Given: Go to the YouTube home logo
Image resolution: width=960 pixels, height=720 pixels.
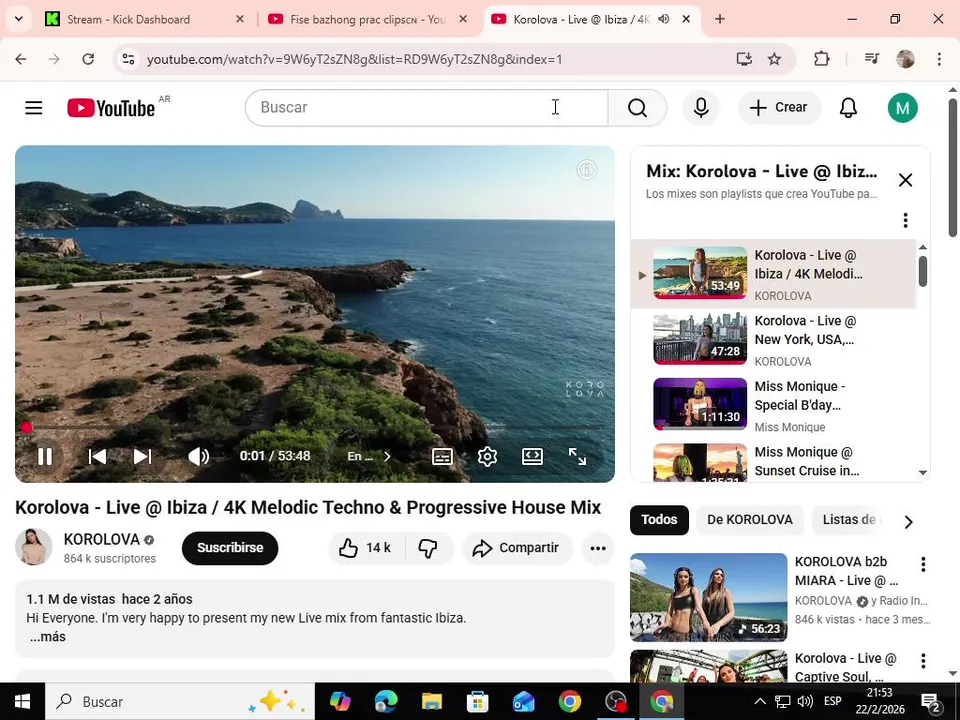Looking at the screenshot, I should click(111, 108).
